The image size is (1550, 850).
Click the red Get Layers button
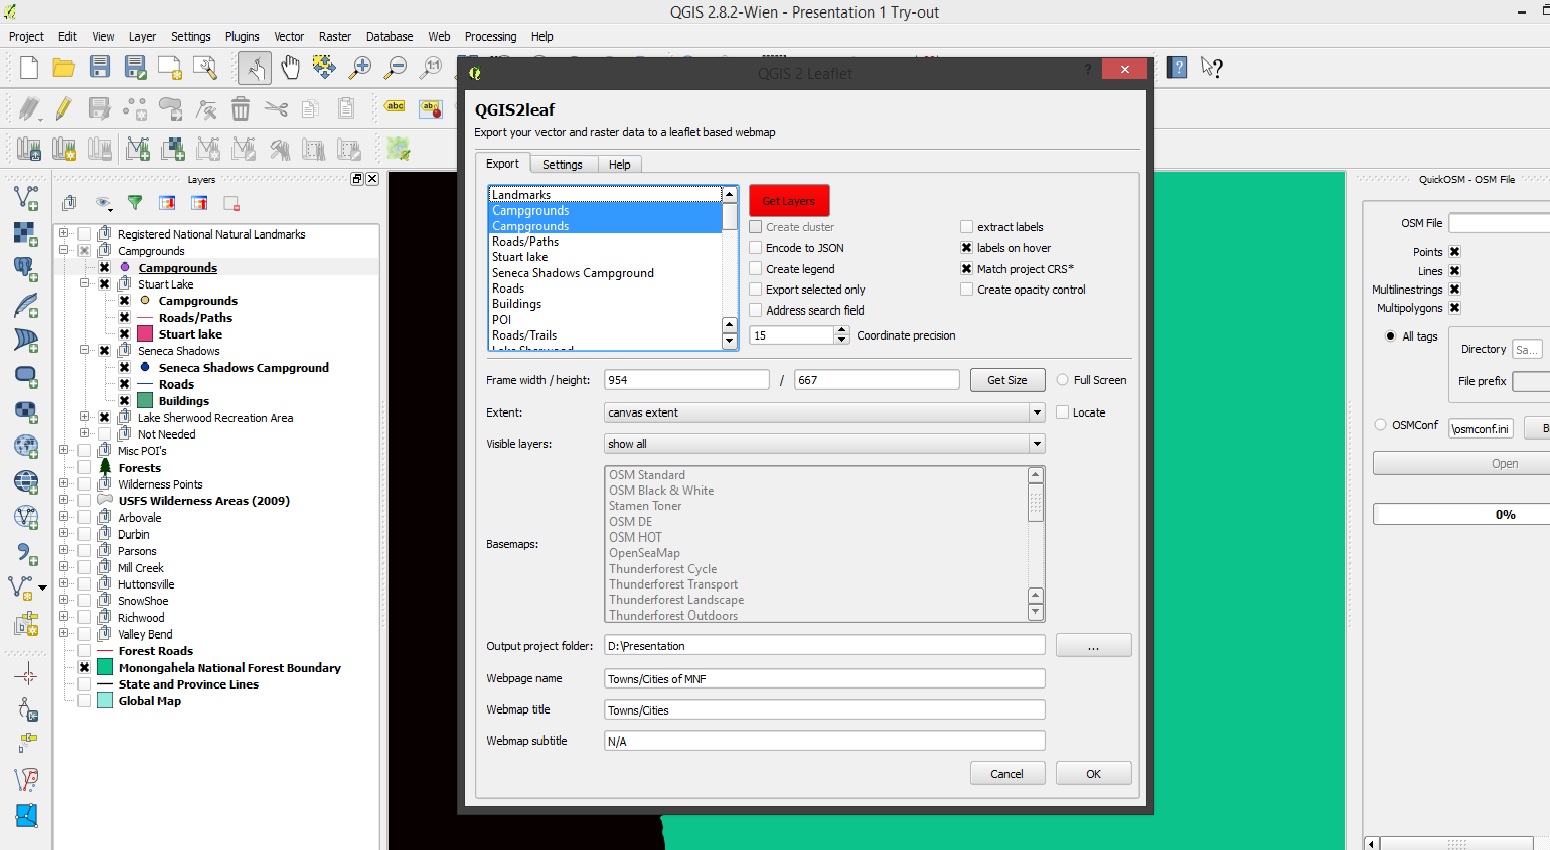coord(789,201)
